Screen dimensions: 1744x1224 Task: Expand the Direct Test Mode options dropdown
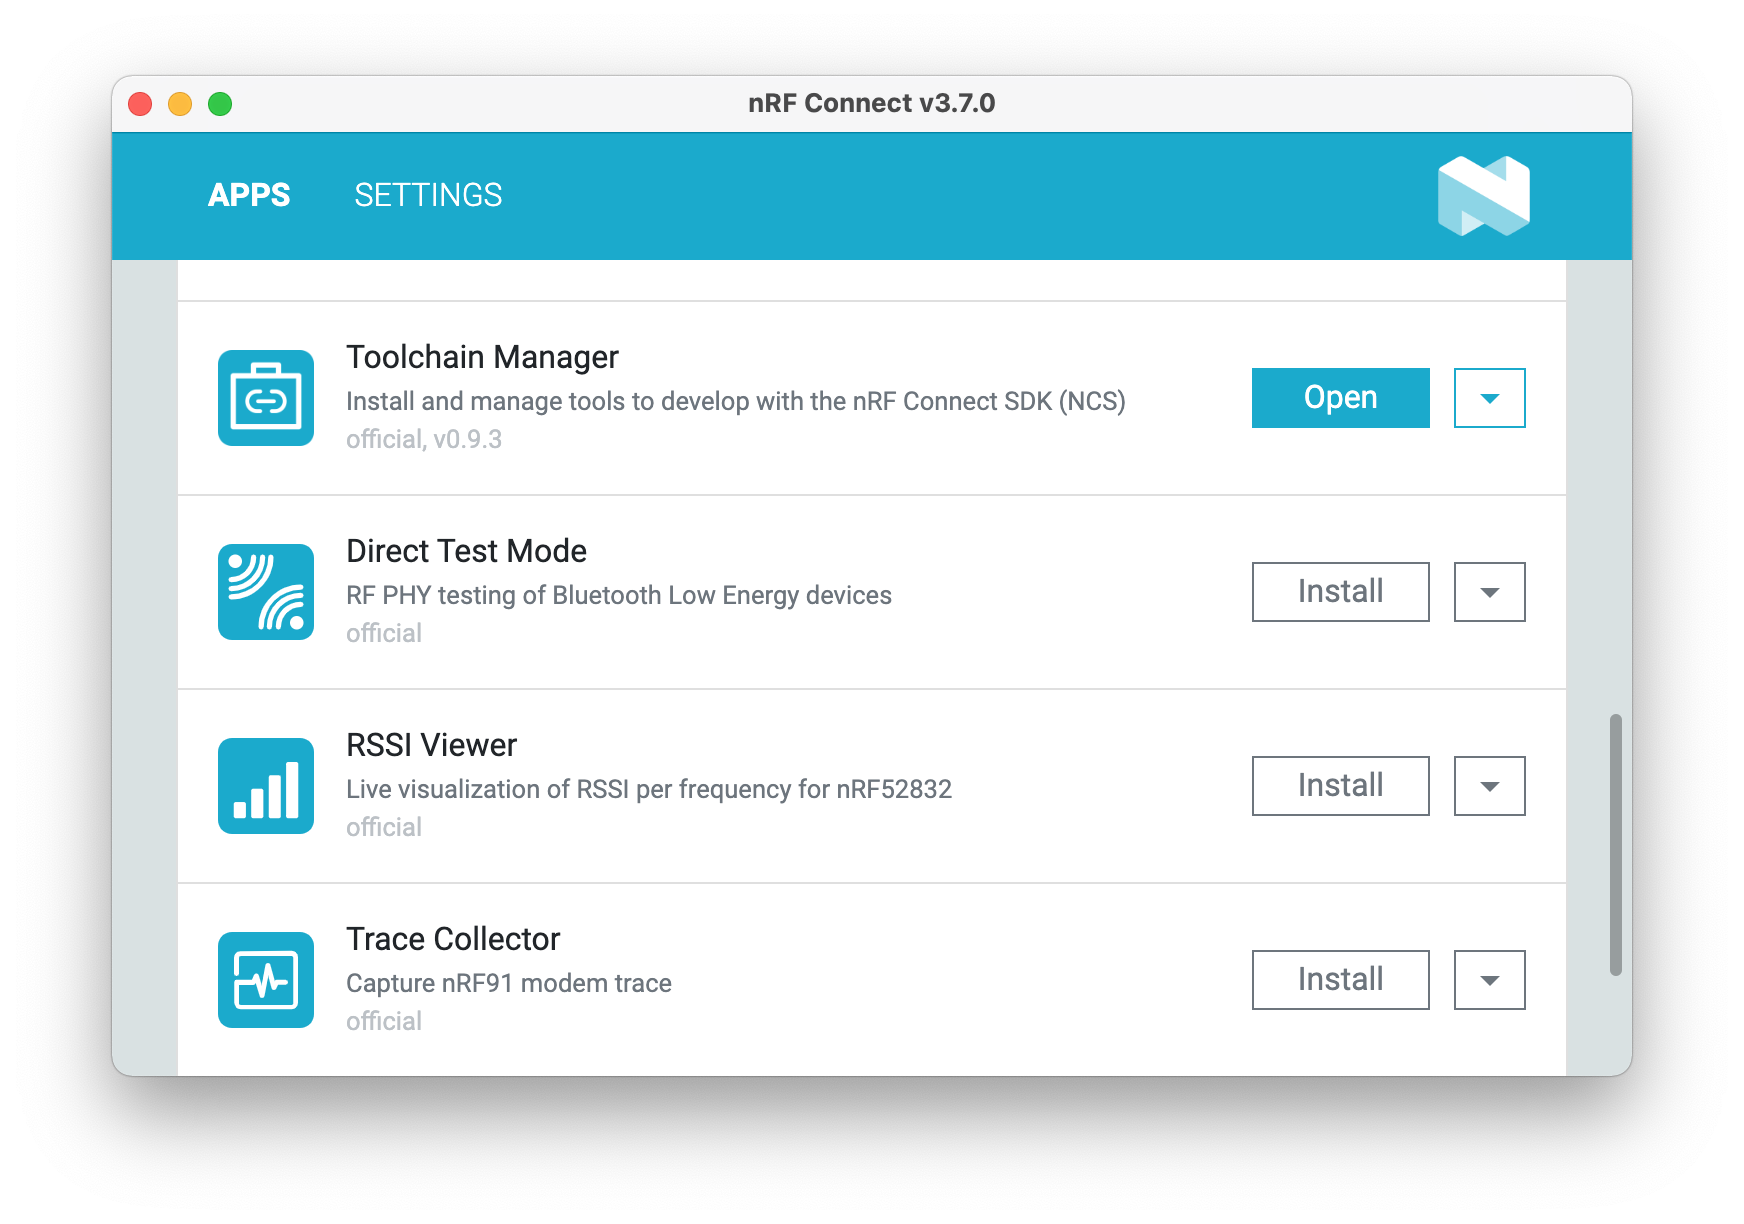[1489, 592]
